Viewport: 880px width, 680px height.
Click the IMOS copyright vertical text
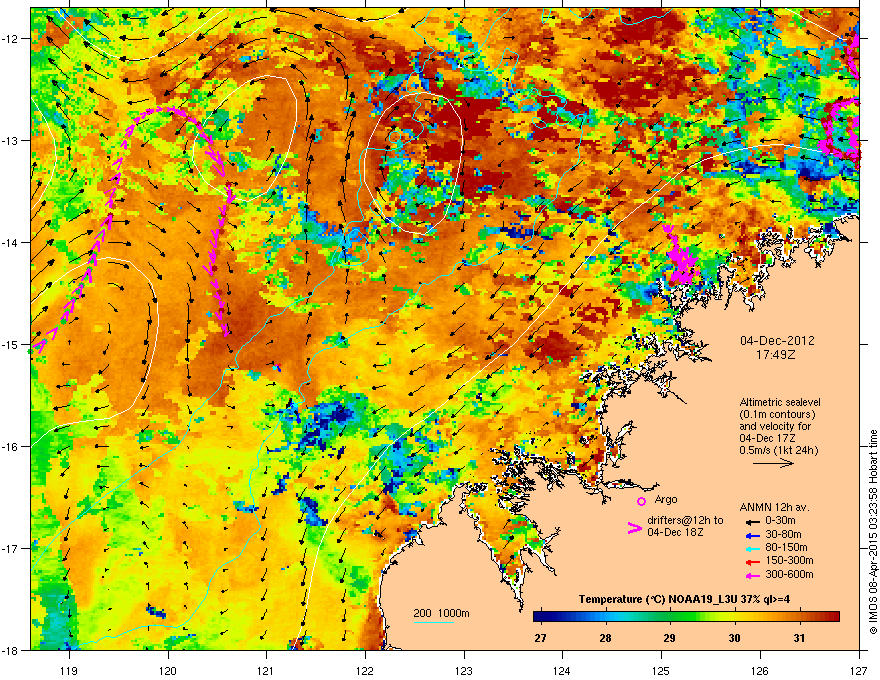pos(873,532)
